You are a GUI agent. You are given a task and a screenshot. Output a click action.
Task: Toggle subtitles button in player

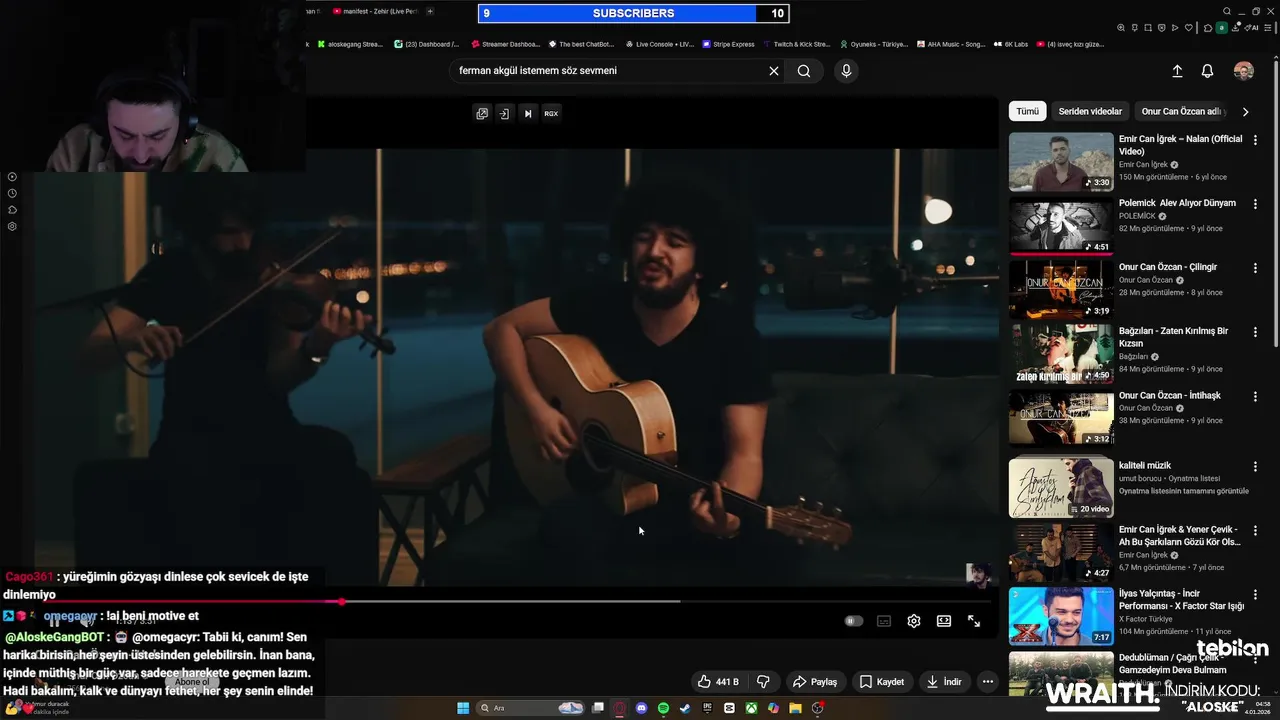click(x=884, y=621)
